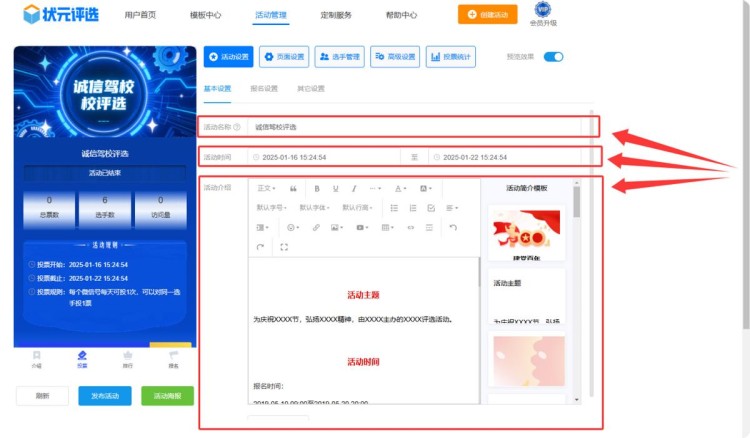750x438 pixels.
Task: Open the 模板中心 menu item
Action: (x=206, y=15)
